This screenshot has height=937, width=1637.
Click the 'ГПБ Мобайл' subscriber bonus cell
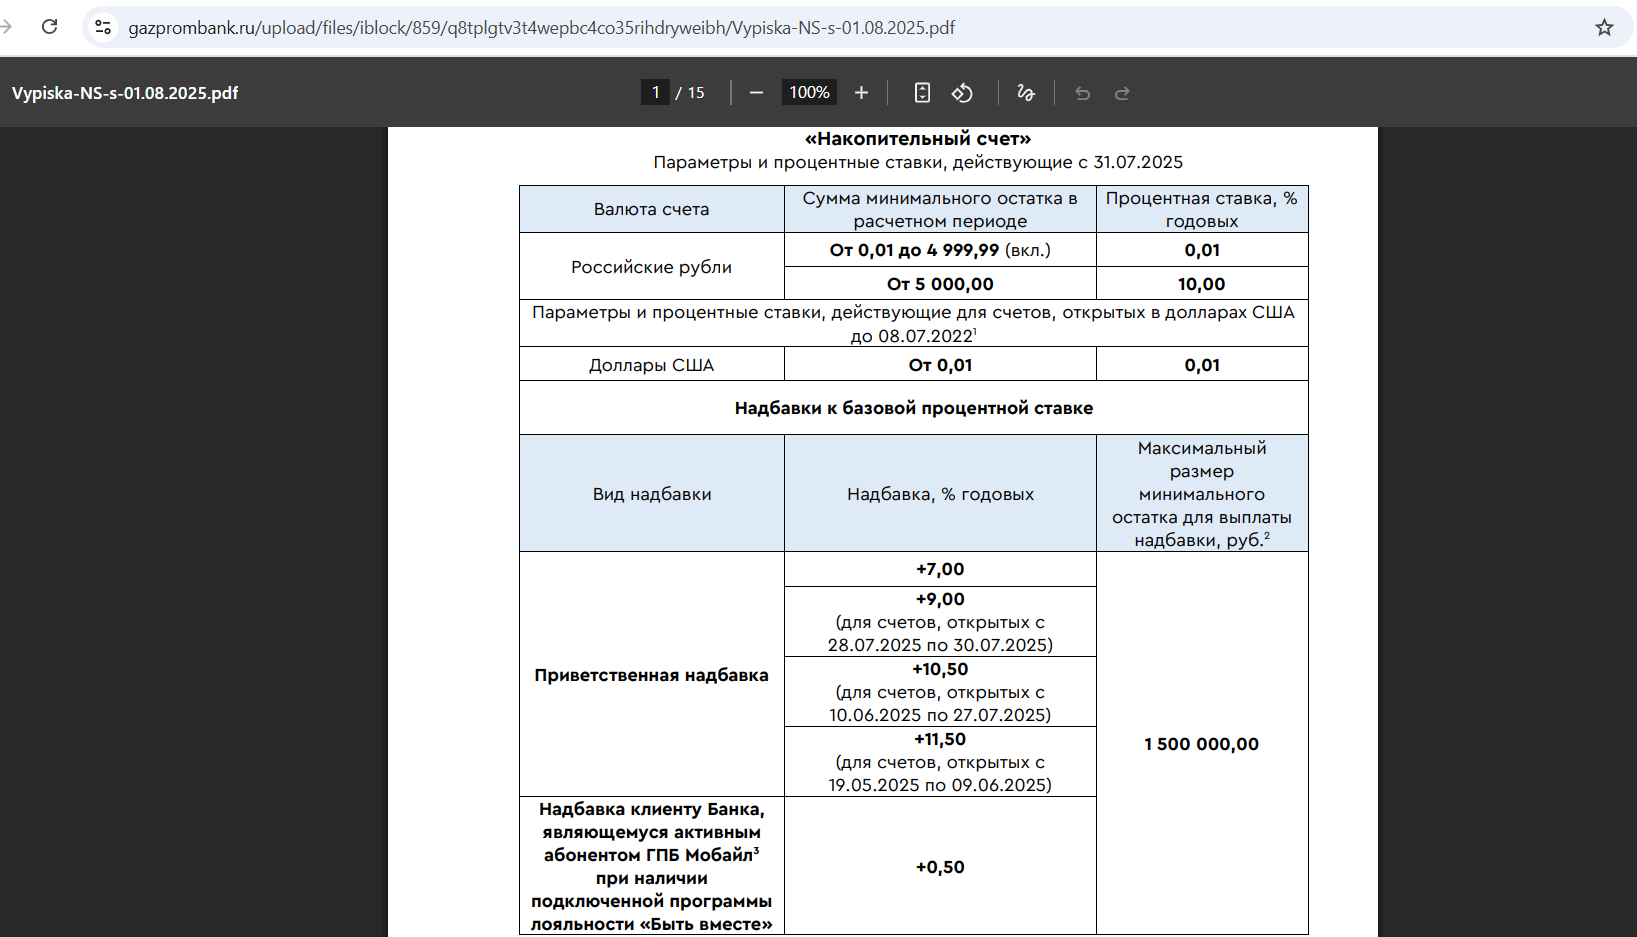(x=651, y=866)
